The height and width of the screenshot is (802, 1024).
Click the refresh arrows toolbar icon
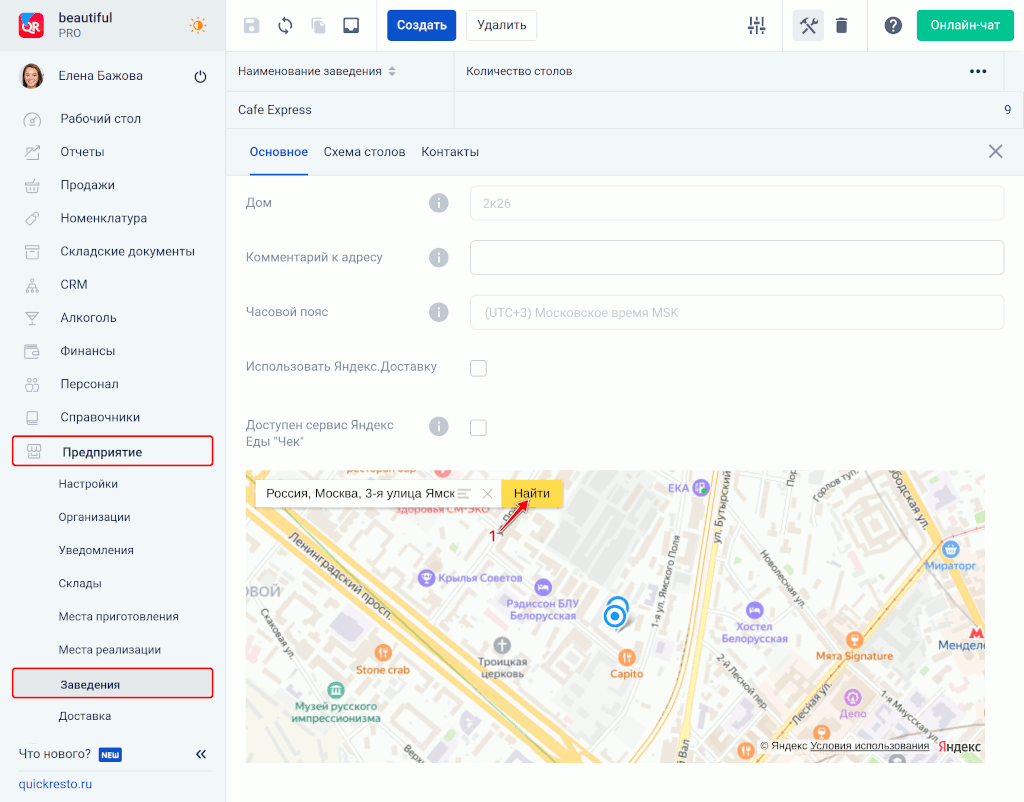point(285,25)
